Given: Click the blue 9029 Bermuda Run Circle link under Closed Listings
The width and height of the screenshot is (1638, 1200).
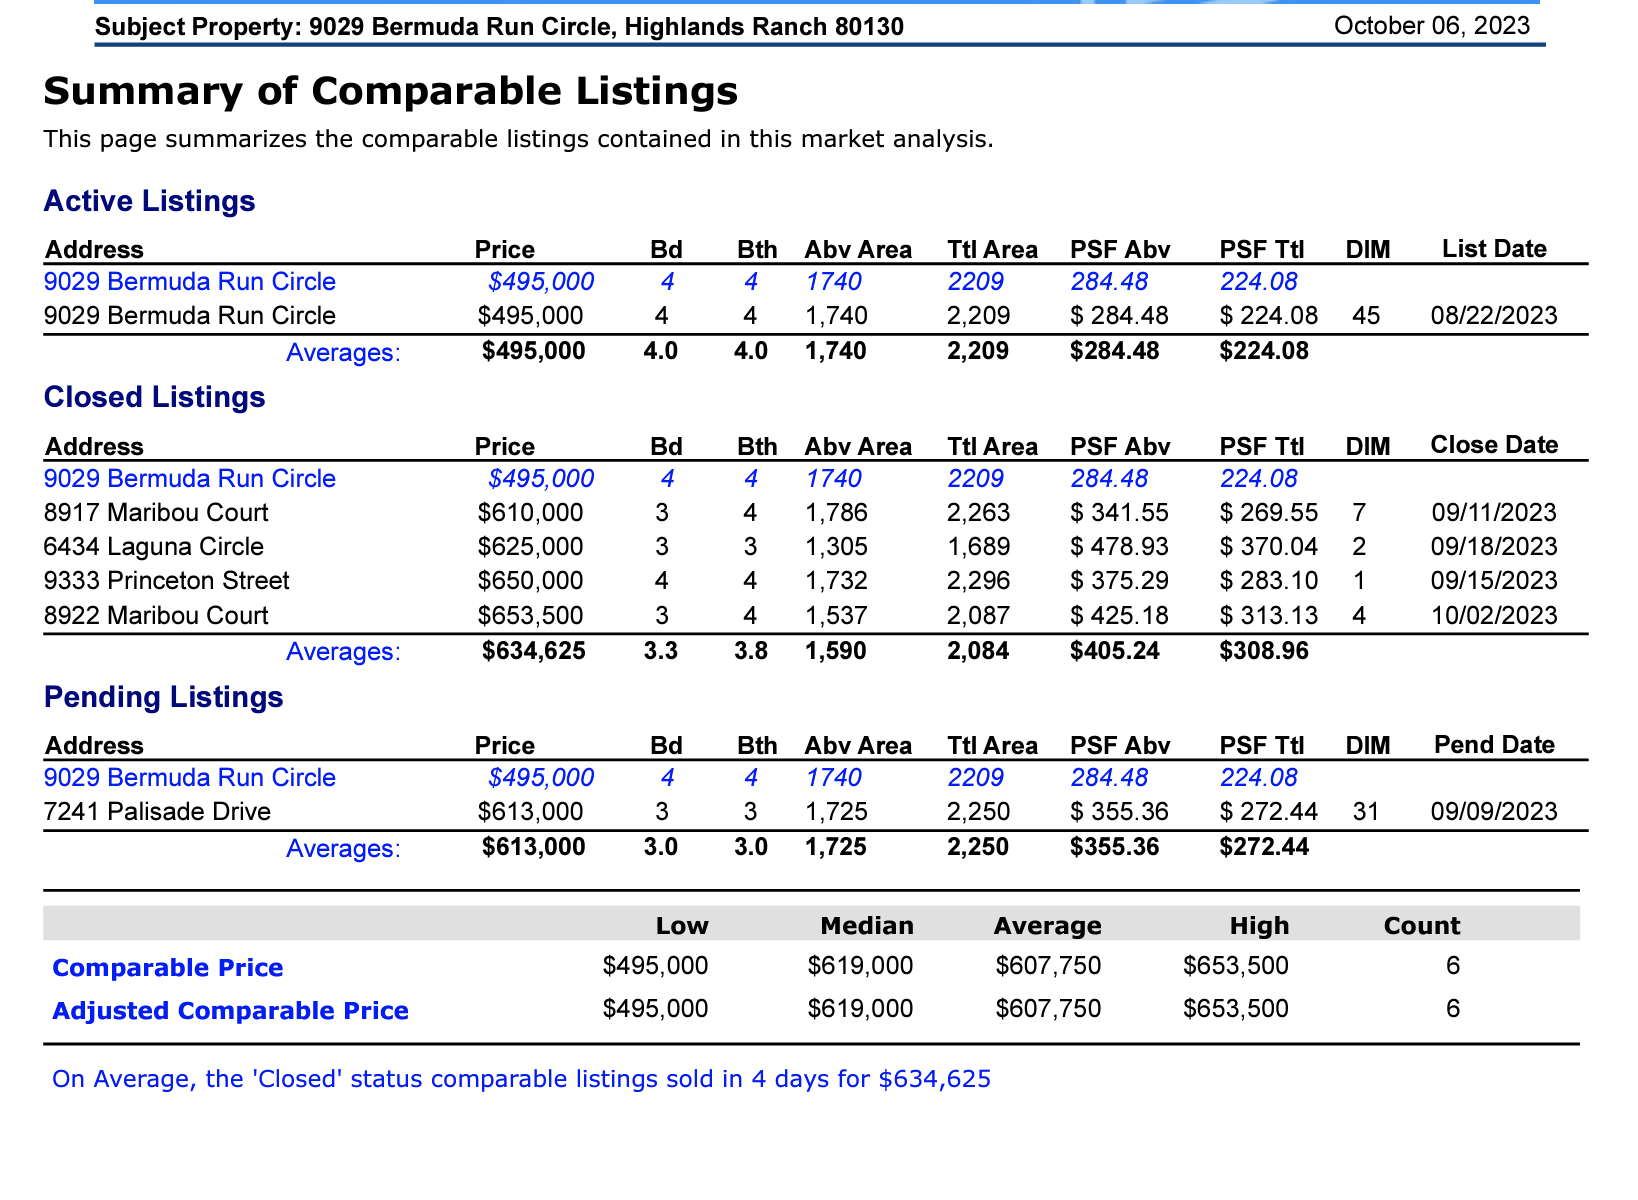Looking at the screenshot, I should 190,479.
